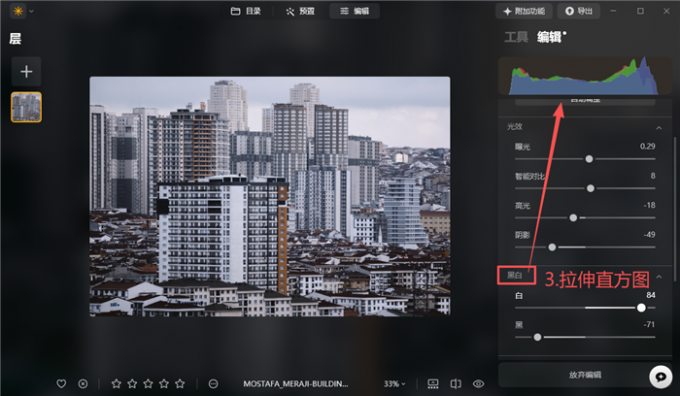
Task: Click the blacks value -71
Action: [649, 324]
